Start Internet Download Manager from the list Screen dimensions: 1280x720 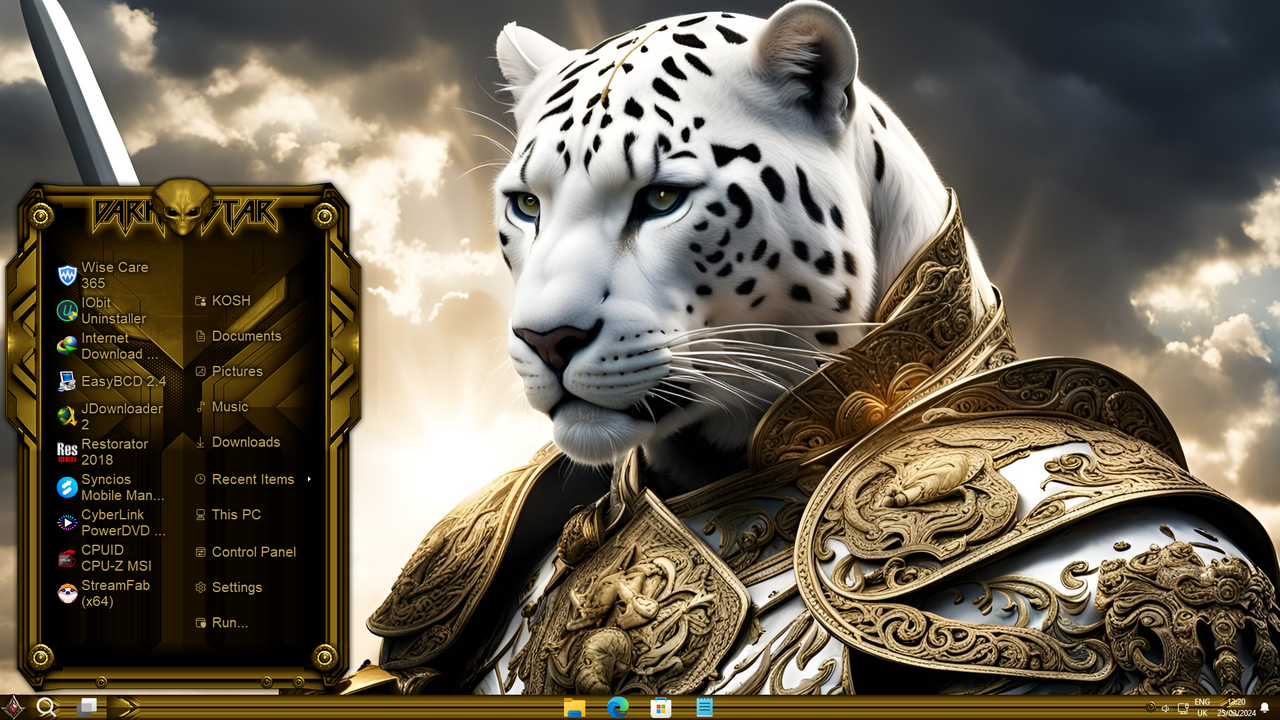coord(111,346)
